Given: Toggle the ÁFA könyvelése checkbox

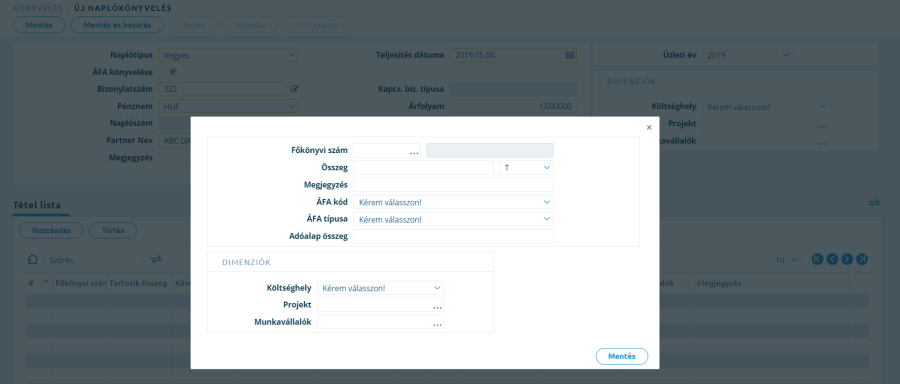Looking at the screenshot, I should tap(173, 72).
